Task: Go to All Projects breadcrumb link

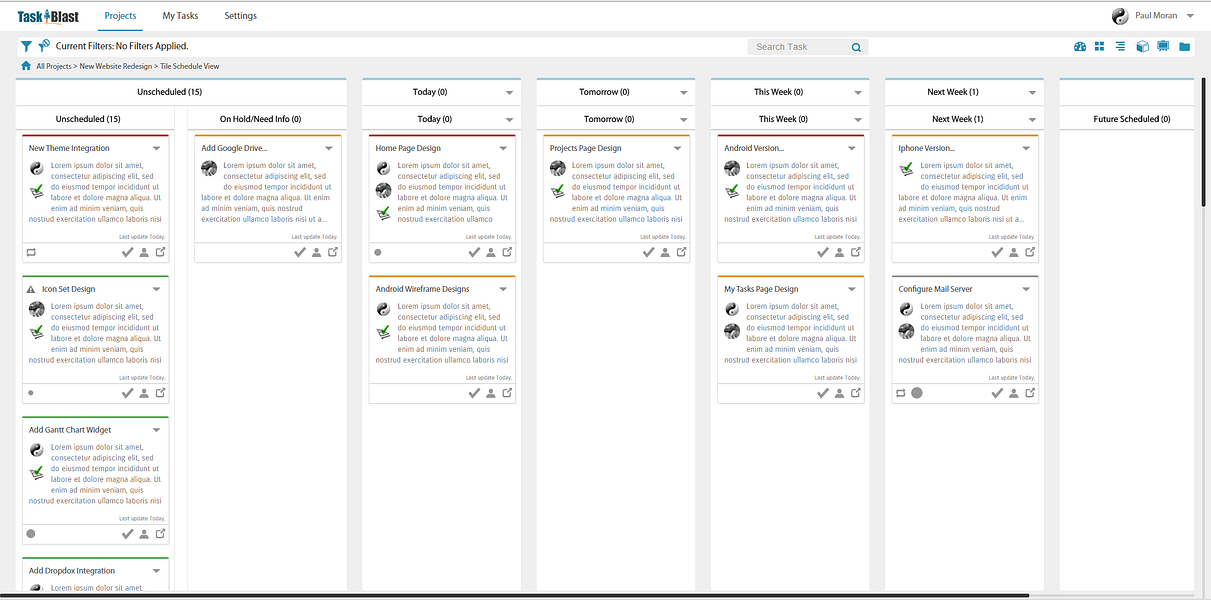Action: [x=53, y=66]
